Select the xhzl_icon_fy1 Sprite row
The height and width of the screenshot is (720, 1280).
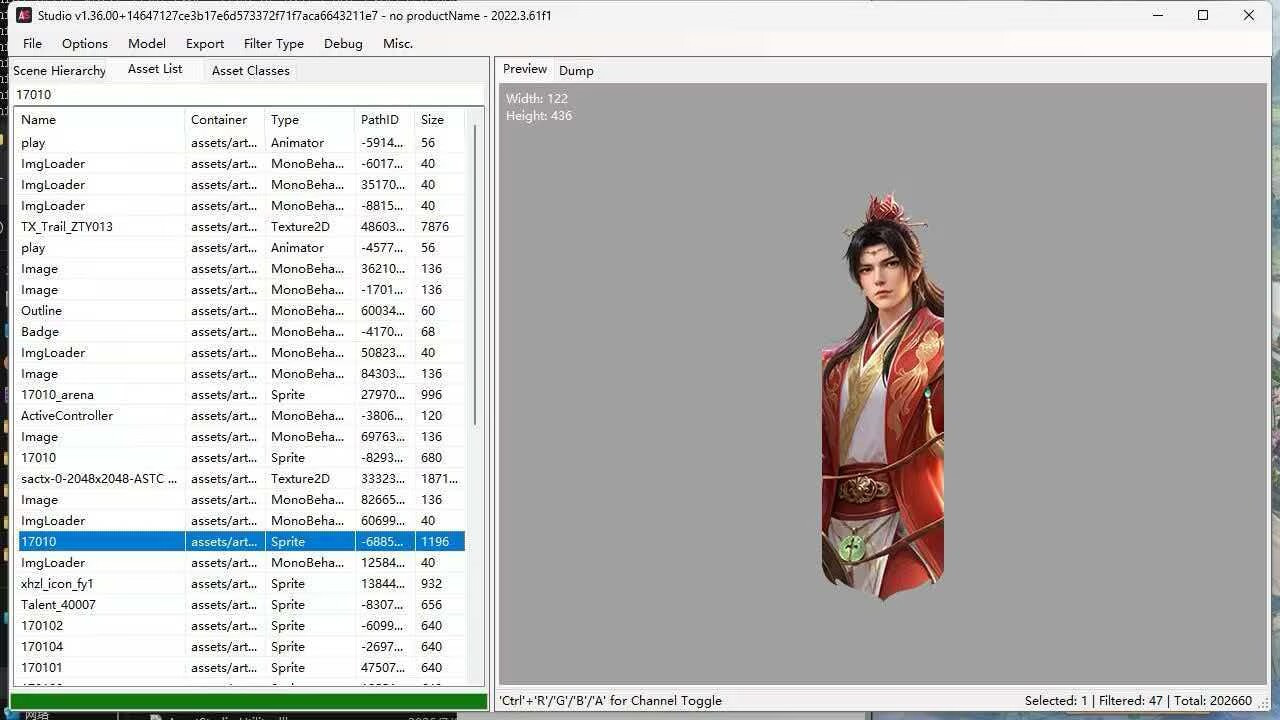click(x=241, y=583)
